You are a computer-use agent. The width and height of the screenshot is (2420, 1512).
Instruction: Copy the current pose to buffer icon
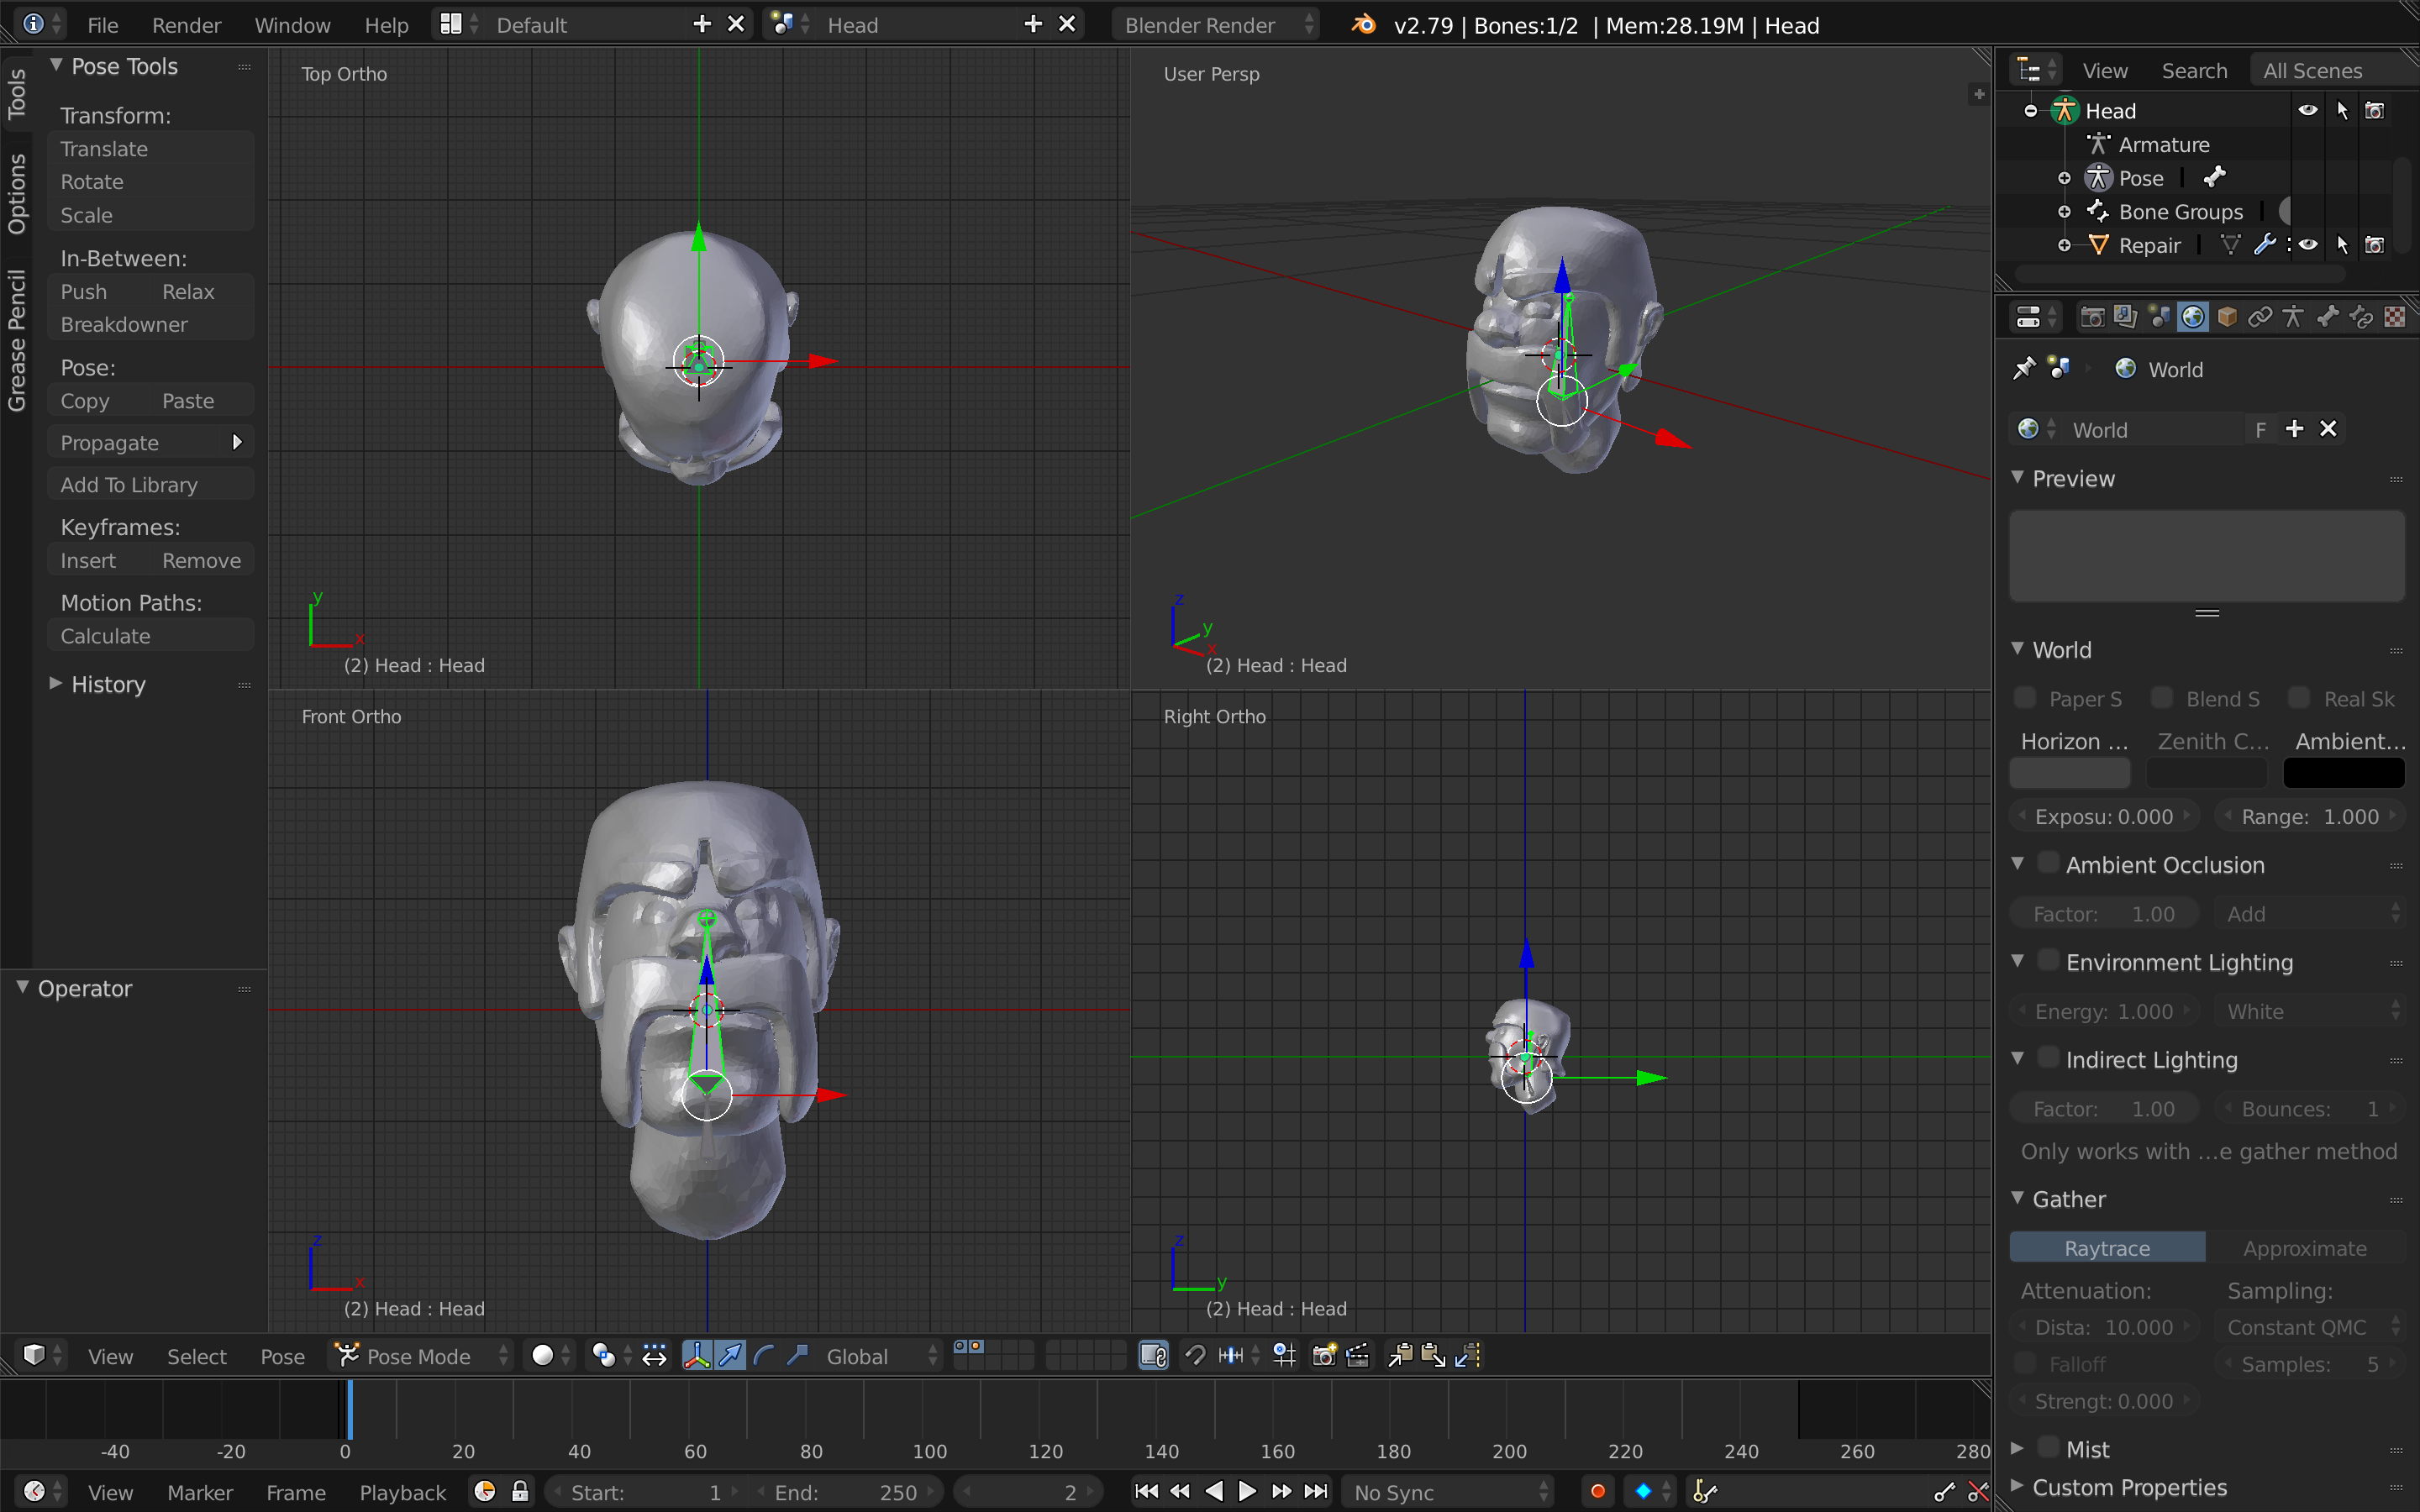[x=1401, y=1356]
